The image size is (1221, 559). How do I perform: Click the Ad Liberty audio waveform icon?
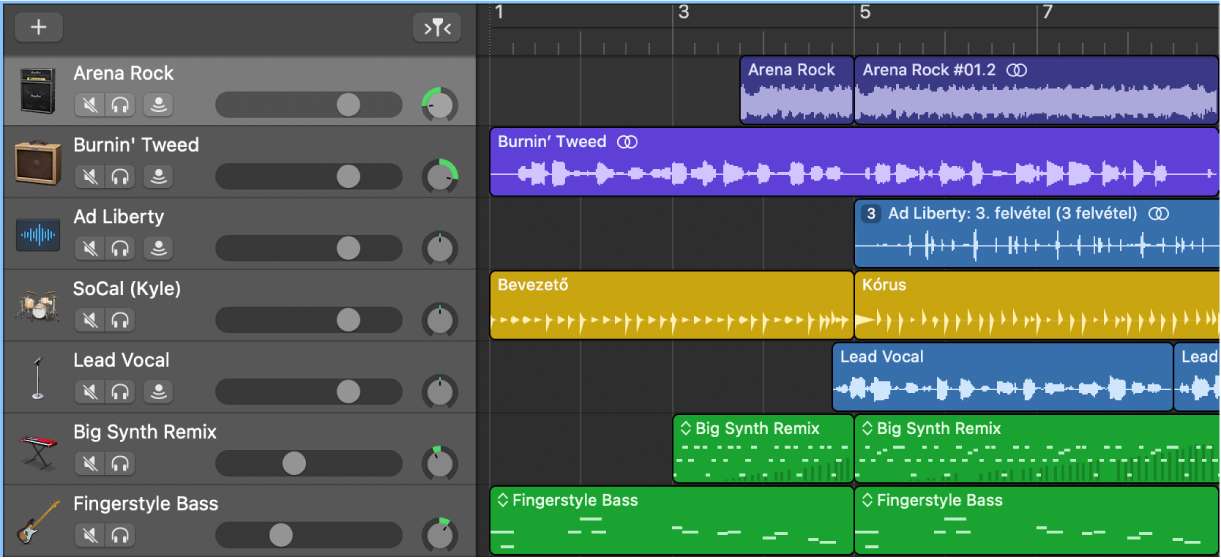click(37, 234)
